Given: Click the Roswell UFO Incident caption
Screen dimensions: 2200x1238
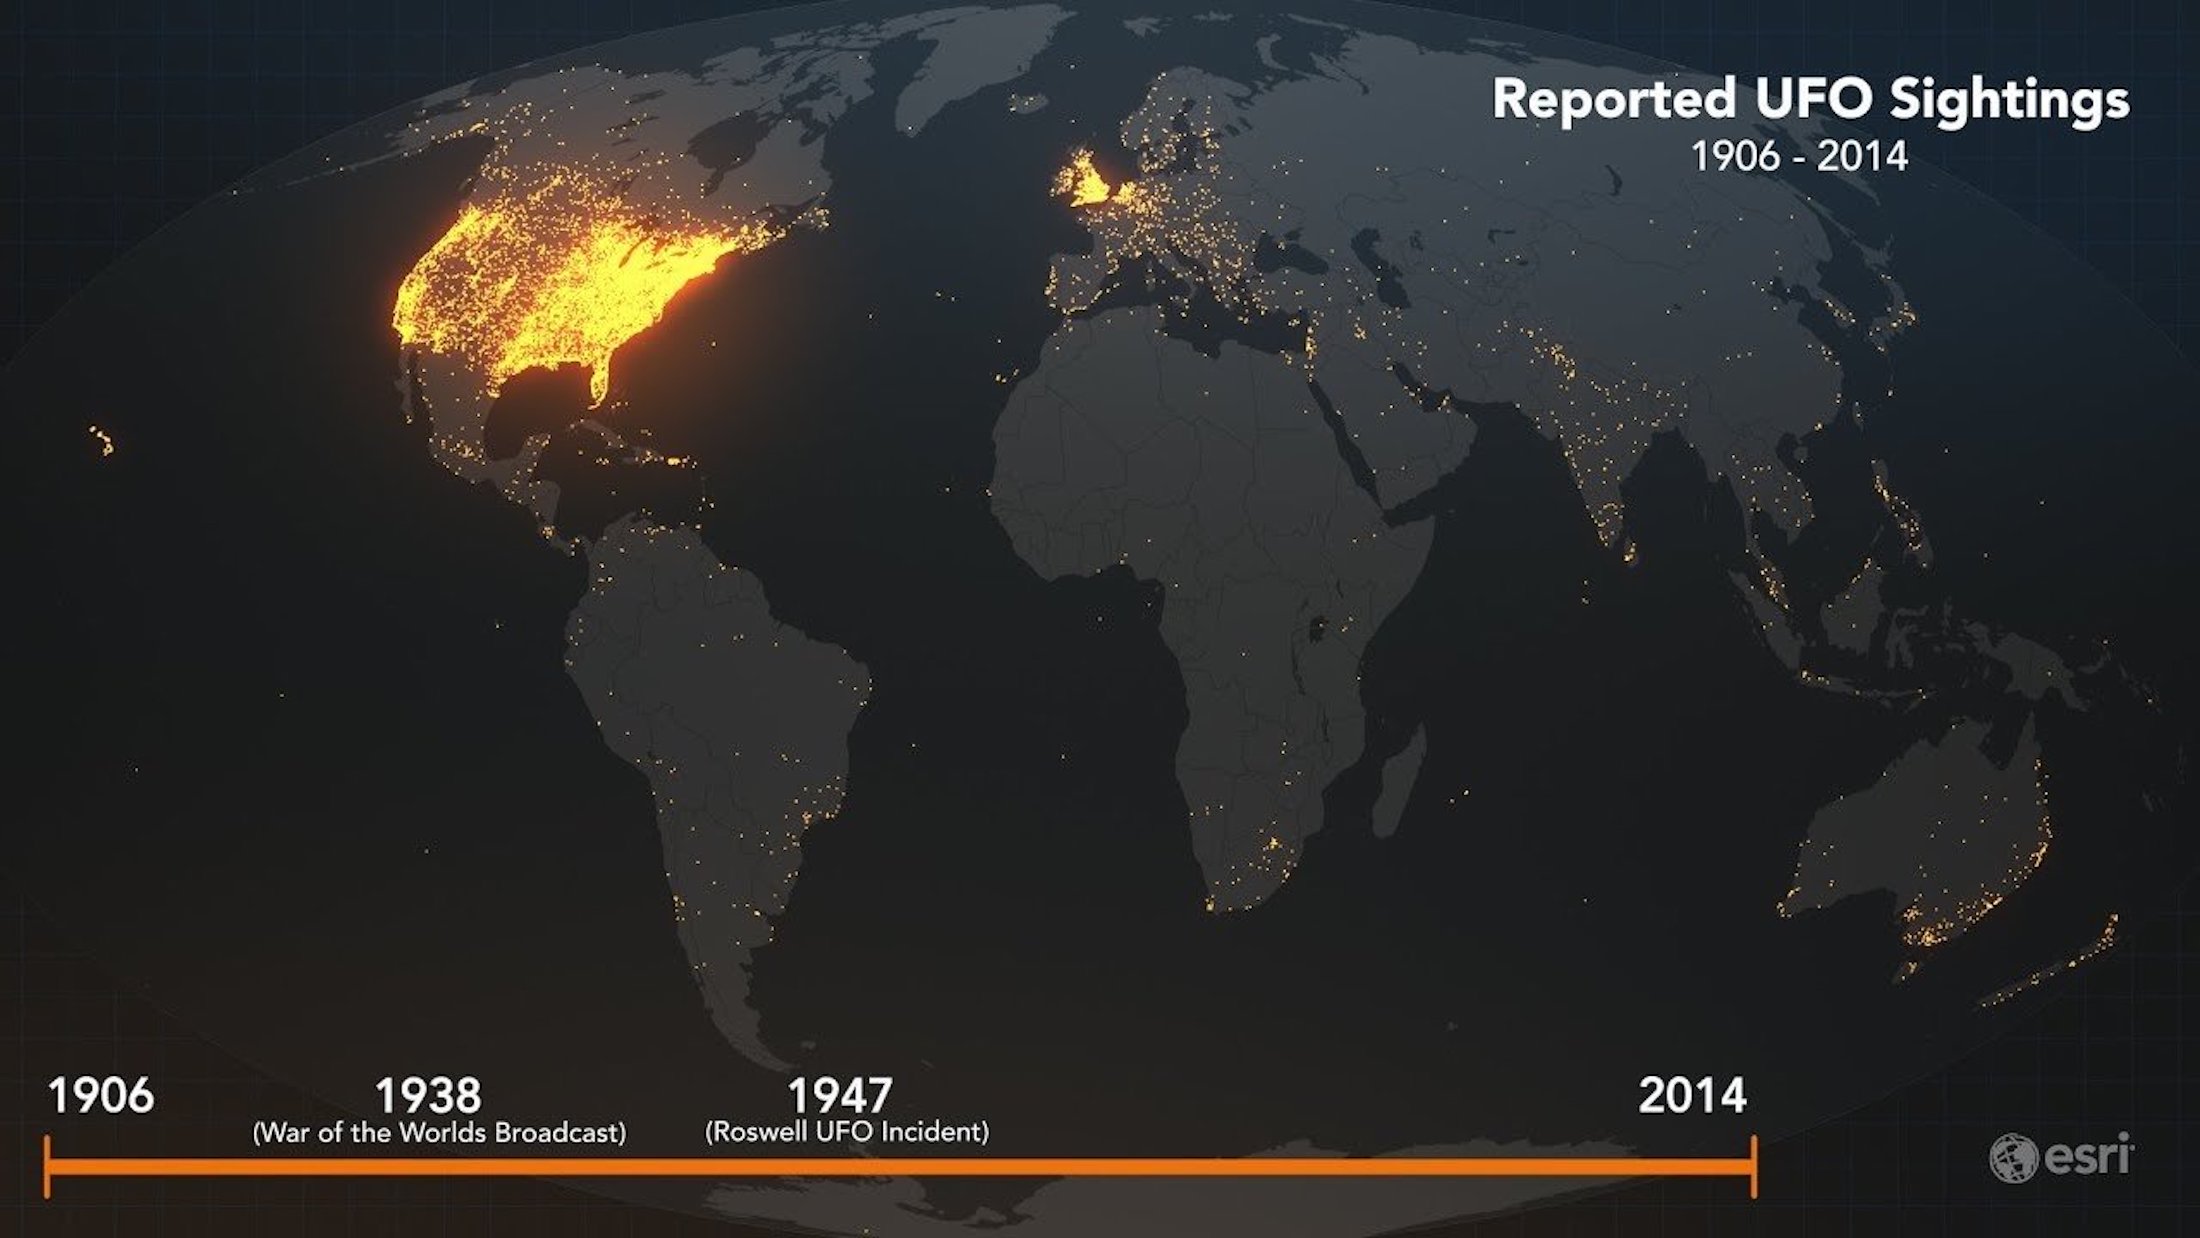Looking at the screenshot, I should [847, 1132].
